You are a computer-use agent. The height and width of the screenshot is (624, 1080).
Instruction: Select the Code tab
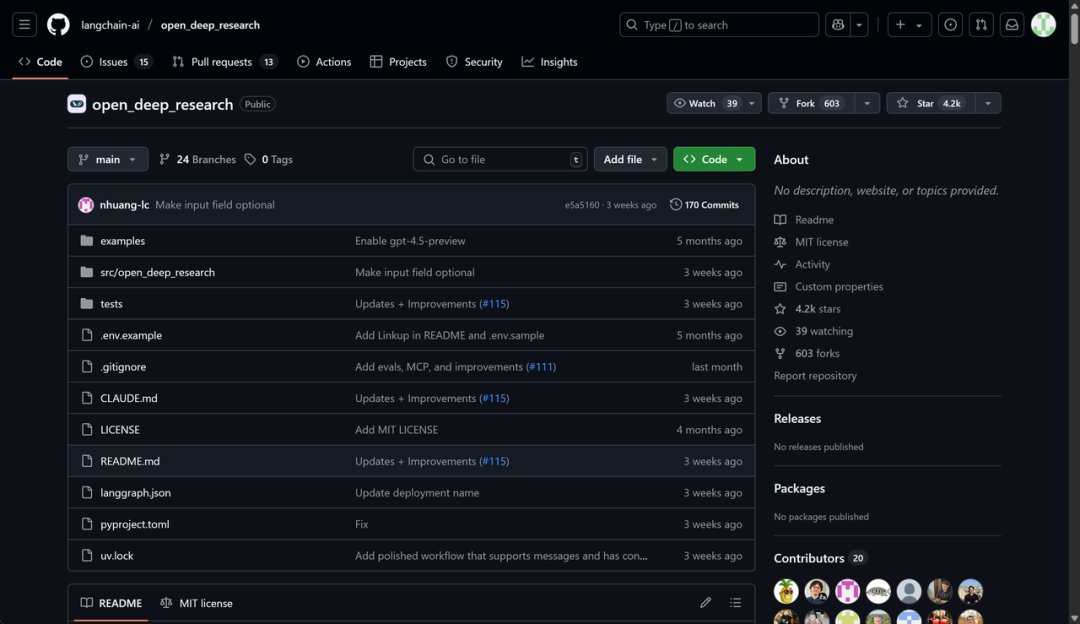coord(40,62)
